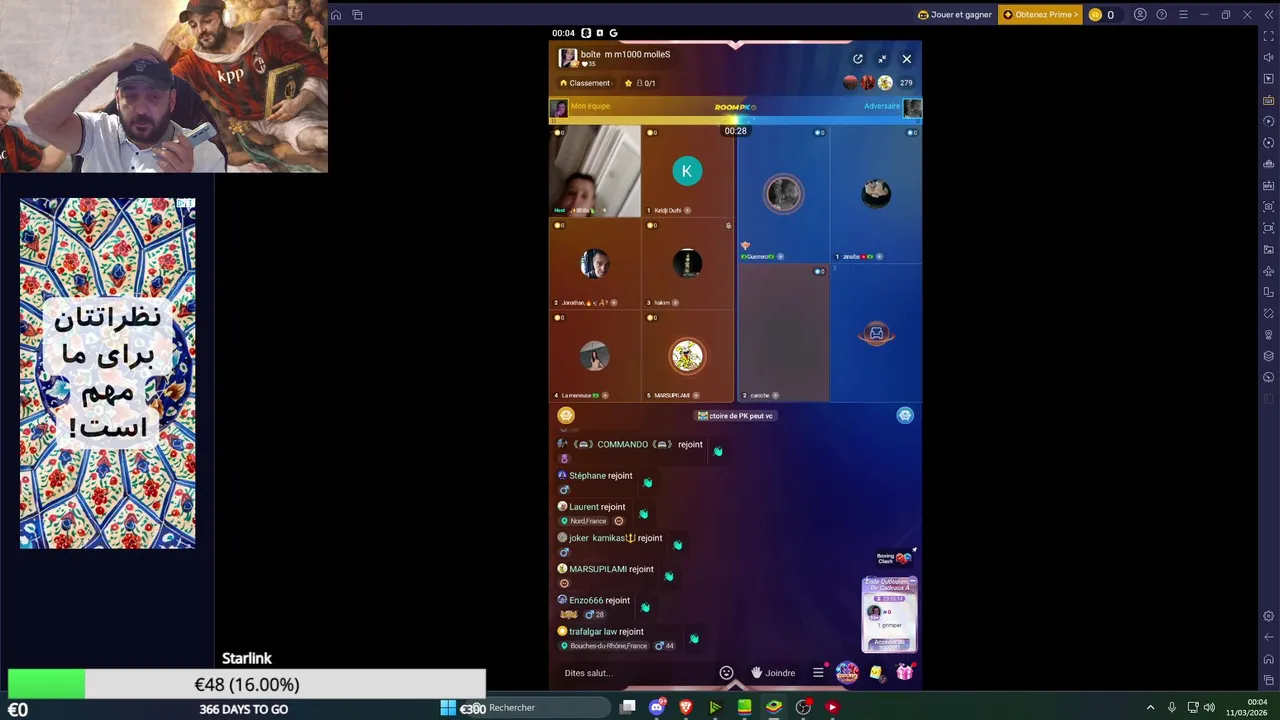Click the Joindre button

(773, 673)
